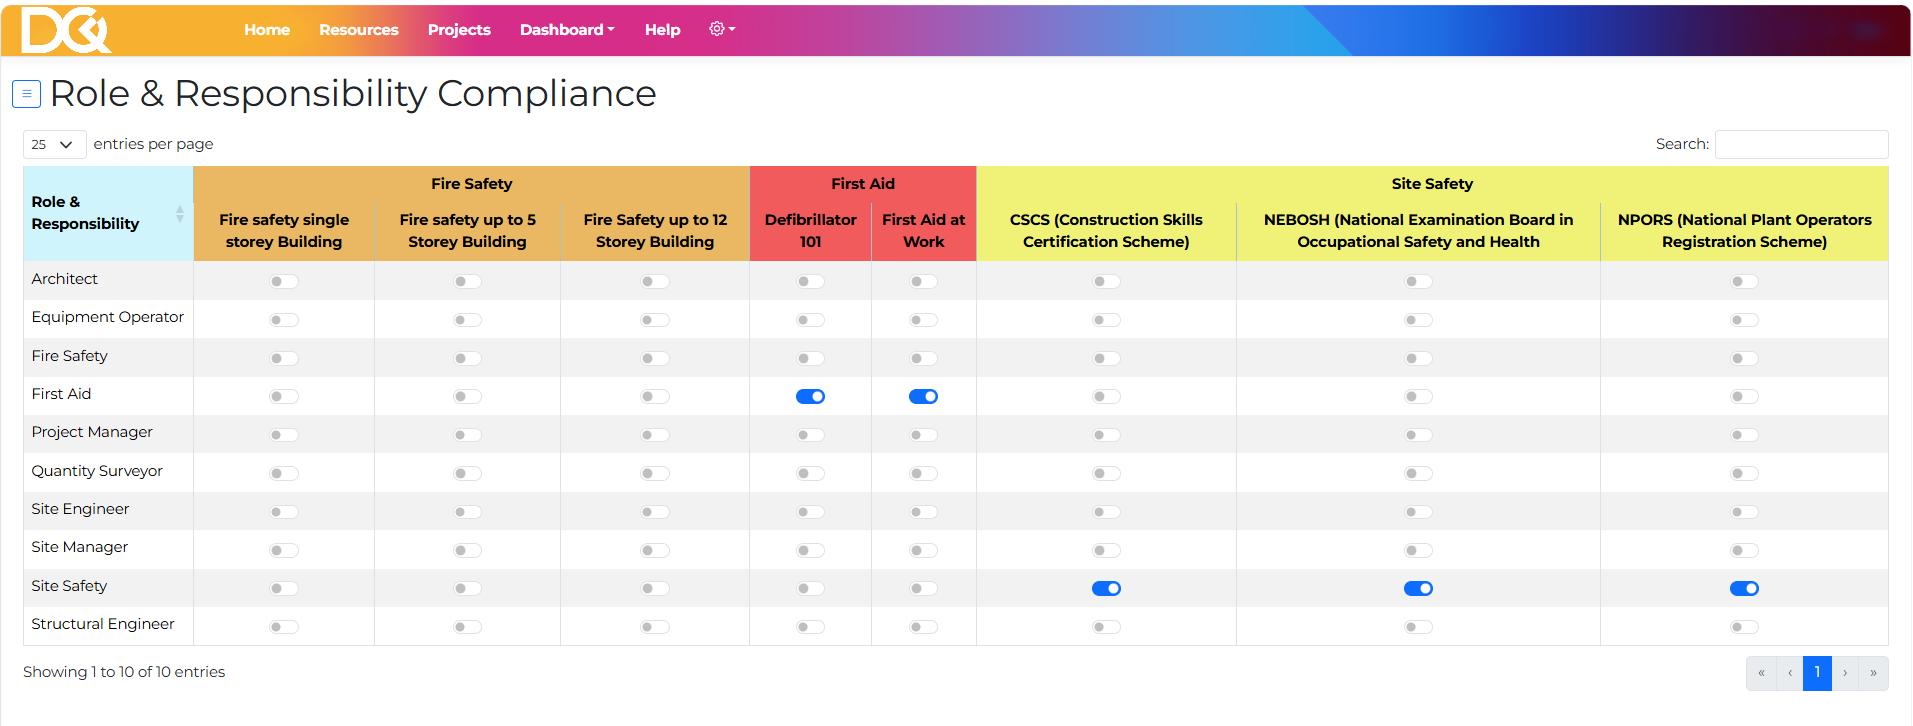Jump to the last page of entries
The height and width of the screenshot is (726, 1913).
coord(1873,673)
